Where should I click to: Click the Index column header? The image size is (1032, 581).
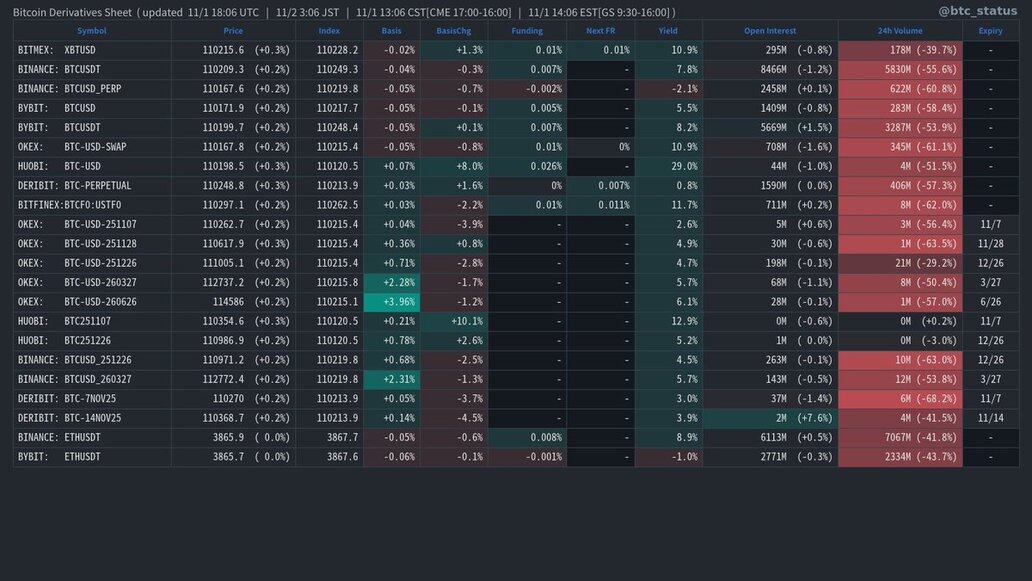pos(329,31)
